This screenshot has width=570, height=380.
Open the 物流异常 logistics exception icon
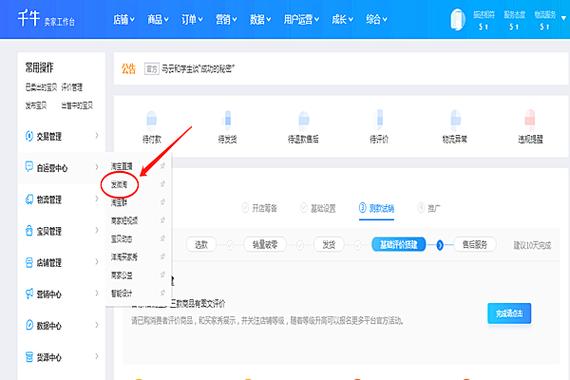pos(455,118)
